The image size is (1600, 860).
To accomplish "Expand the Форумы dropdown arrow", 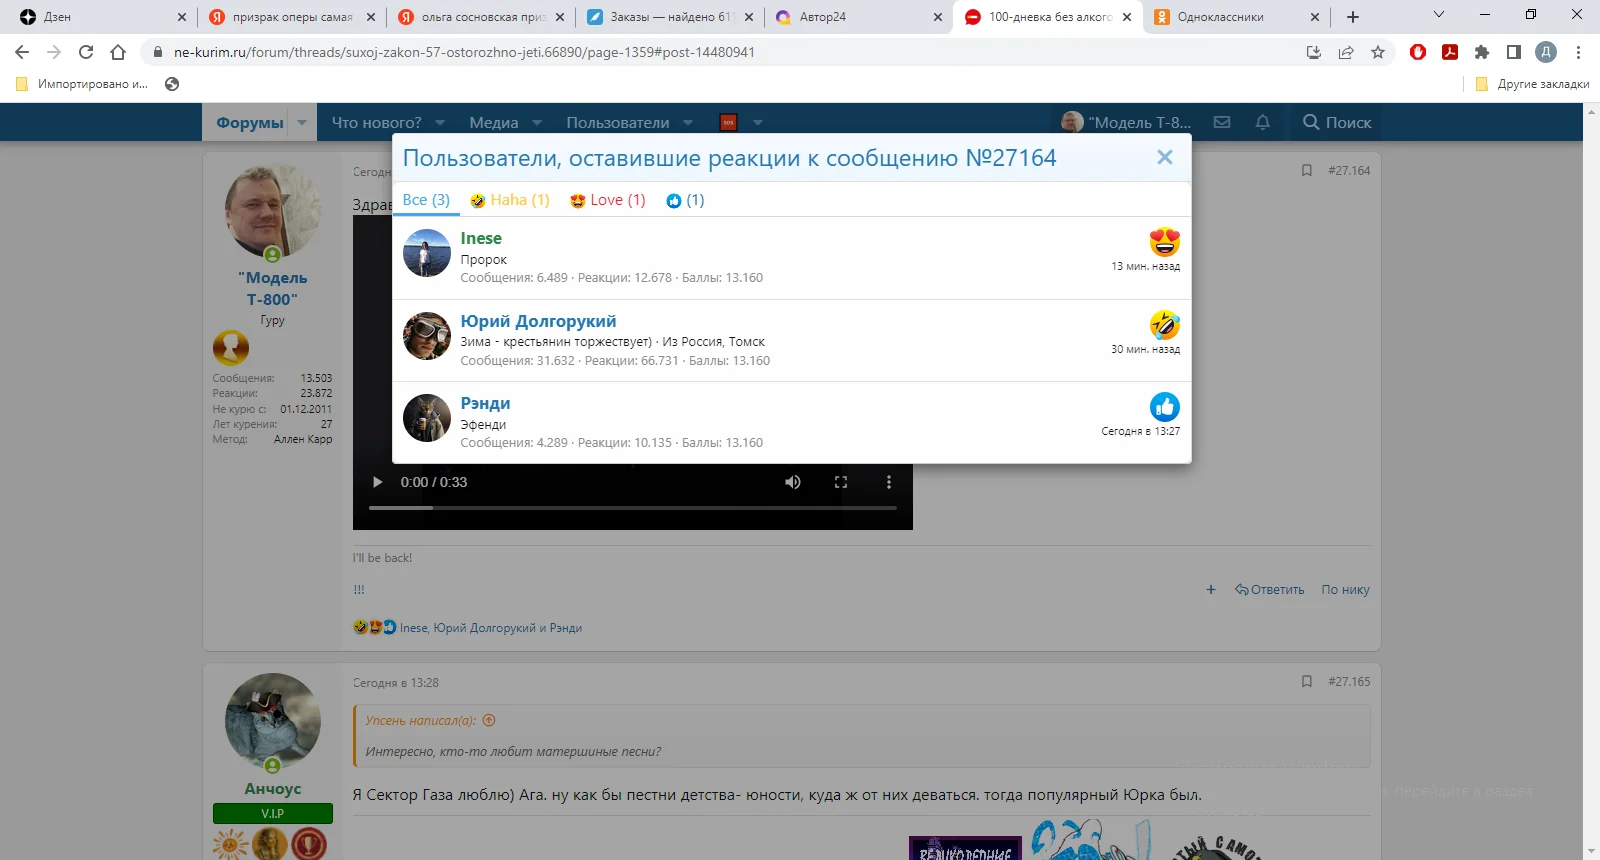I will tap(302, 123).
